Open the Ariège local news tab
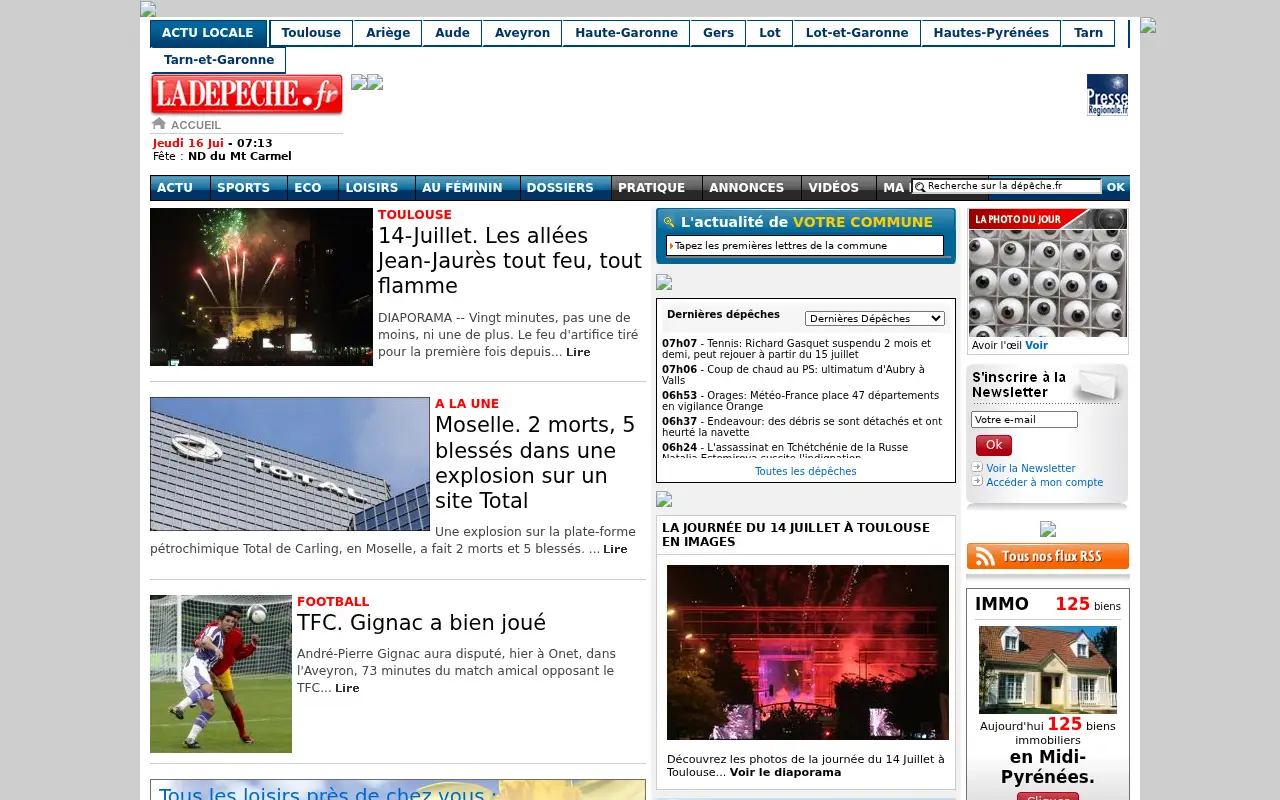The height and width of the screenshot is (800, 1280). 388,33
